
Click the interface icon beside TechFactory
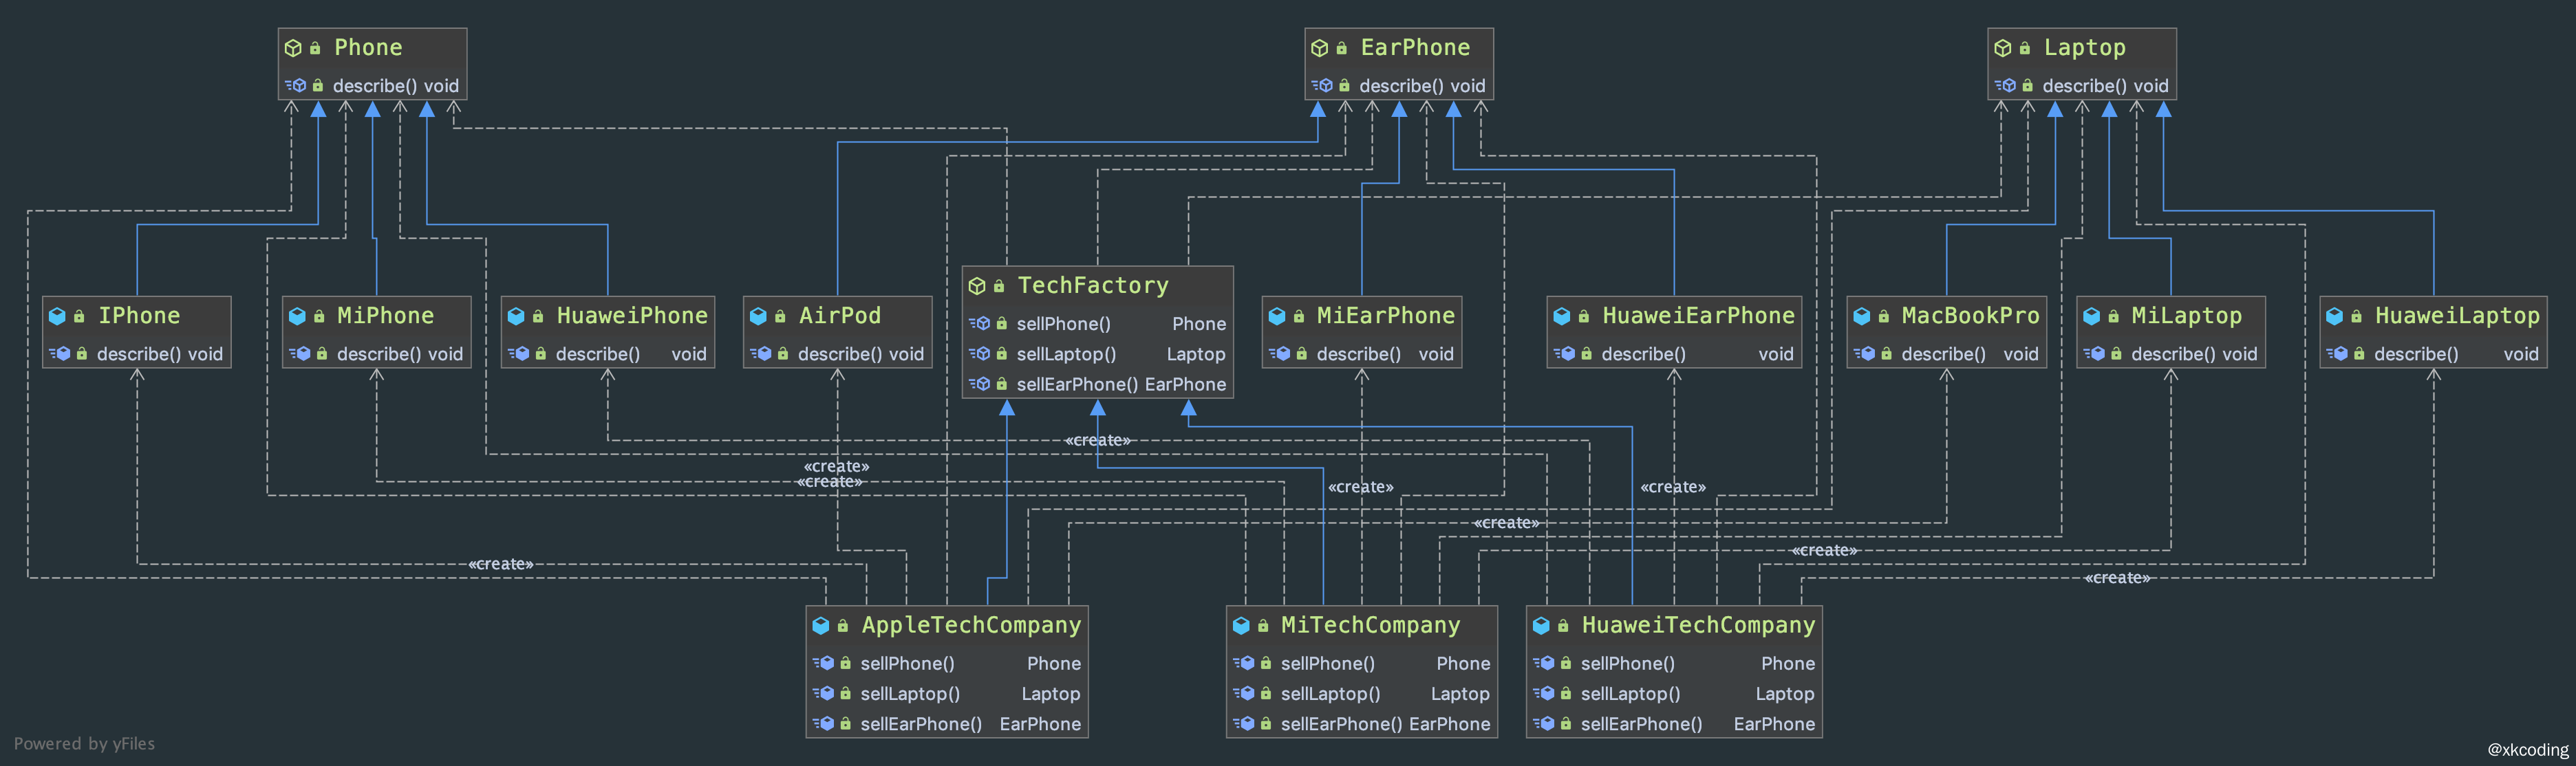tap(977, 286)
